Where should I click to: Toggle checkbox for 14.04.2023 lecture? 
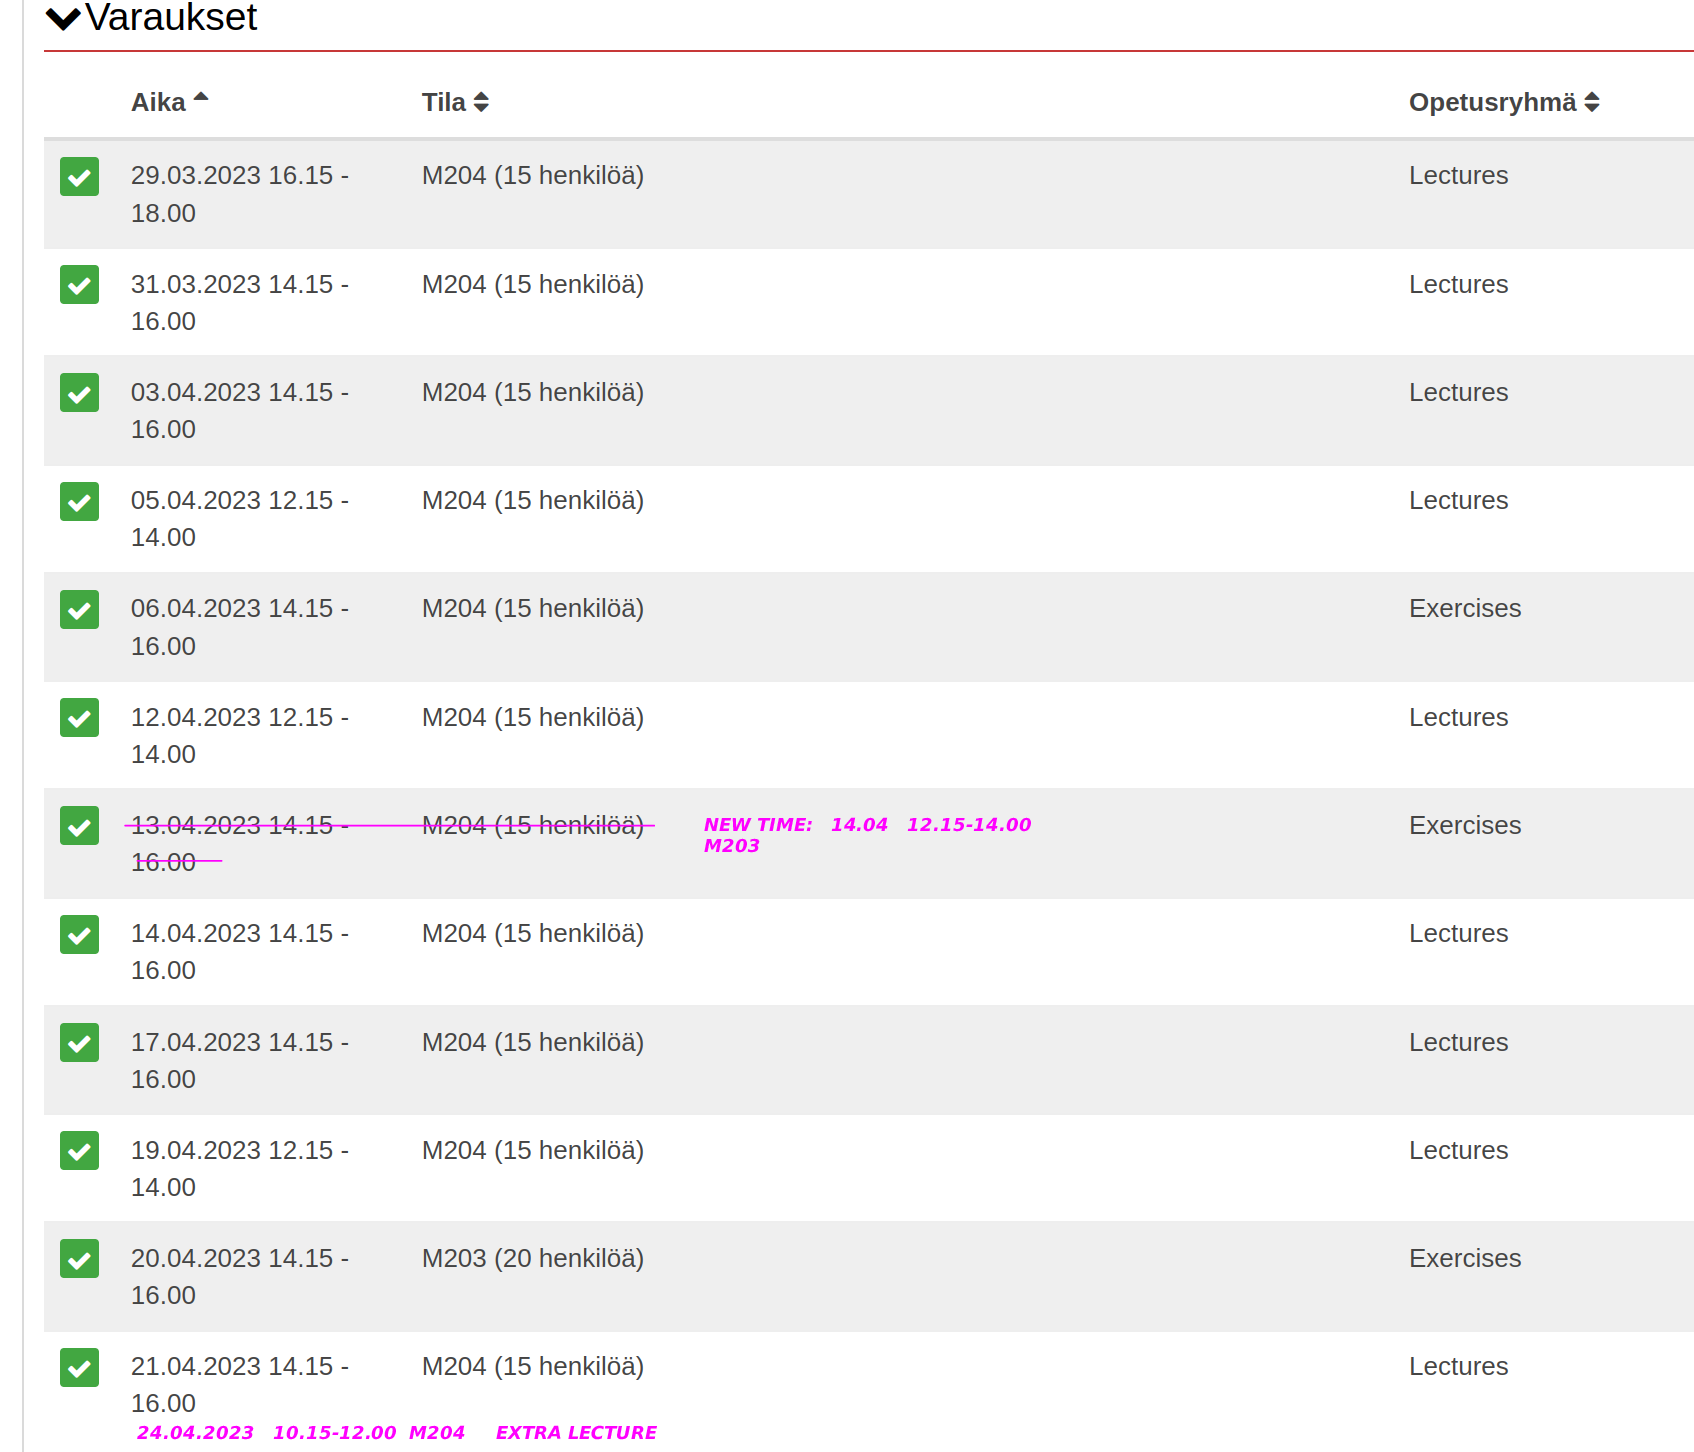point(79,935)
